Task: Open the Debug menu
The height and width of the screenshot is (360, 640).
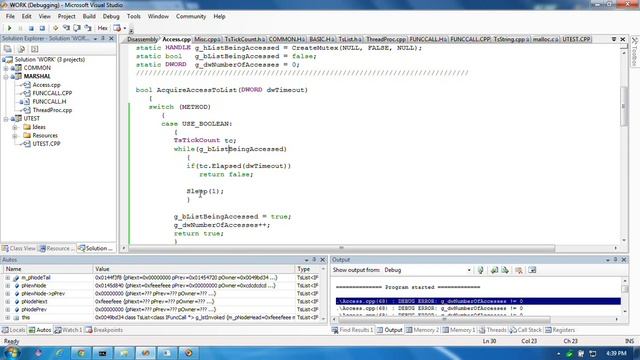Action: pyautogui.click(x=111, y=16)
